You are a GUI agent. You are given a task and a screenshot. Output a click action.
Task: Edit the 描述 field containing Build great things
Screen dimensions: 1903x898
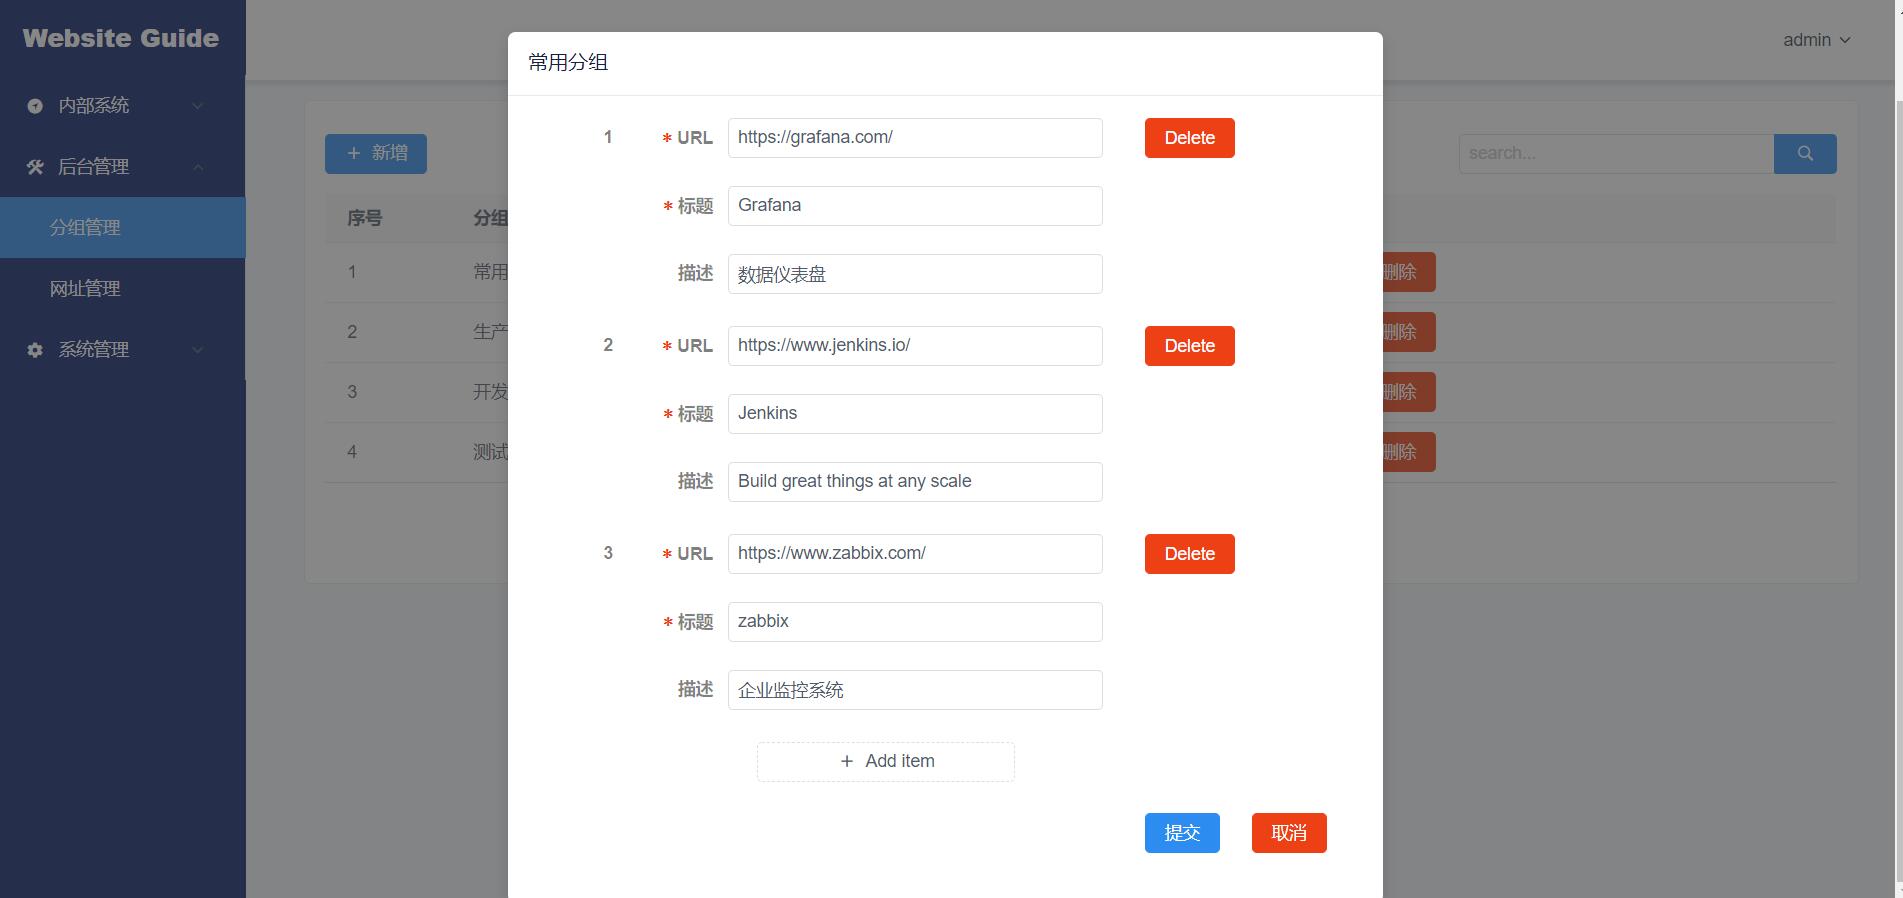click(x=915, y=482)
